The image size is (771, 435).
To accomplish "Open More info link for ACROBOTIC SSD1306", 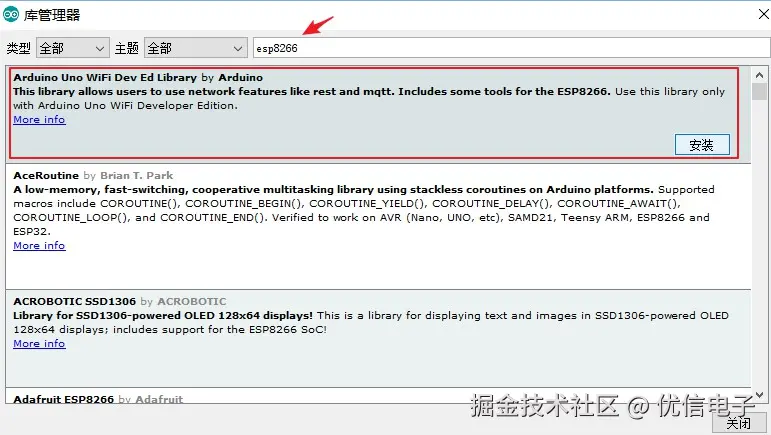I will coord(39,344).
